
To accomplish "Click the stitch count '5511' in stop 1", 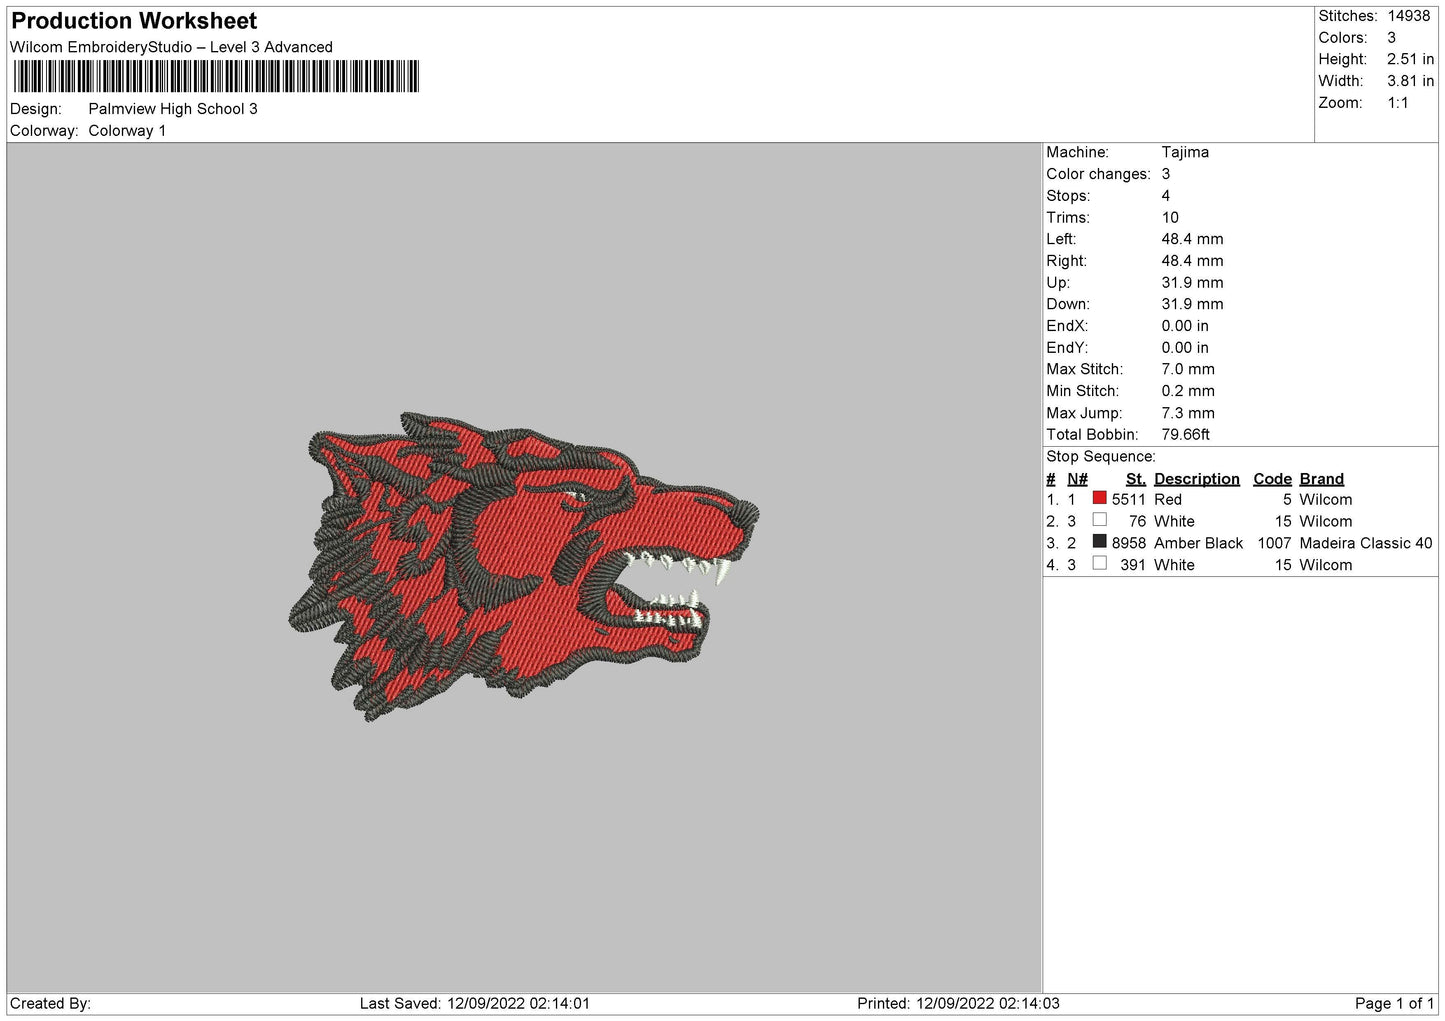I will pos(1129,500).
